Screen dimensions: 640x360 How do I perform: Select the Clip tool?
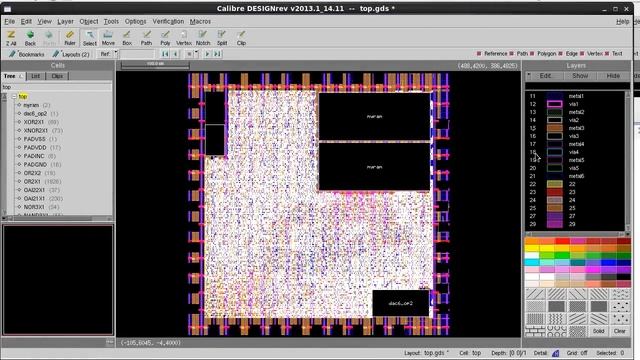click(x=241, y=38)
